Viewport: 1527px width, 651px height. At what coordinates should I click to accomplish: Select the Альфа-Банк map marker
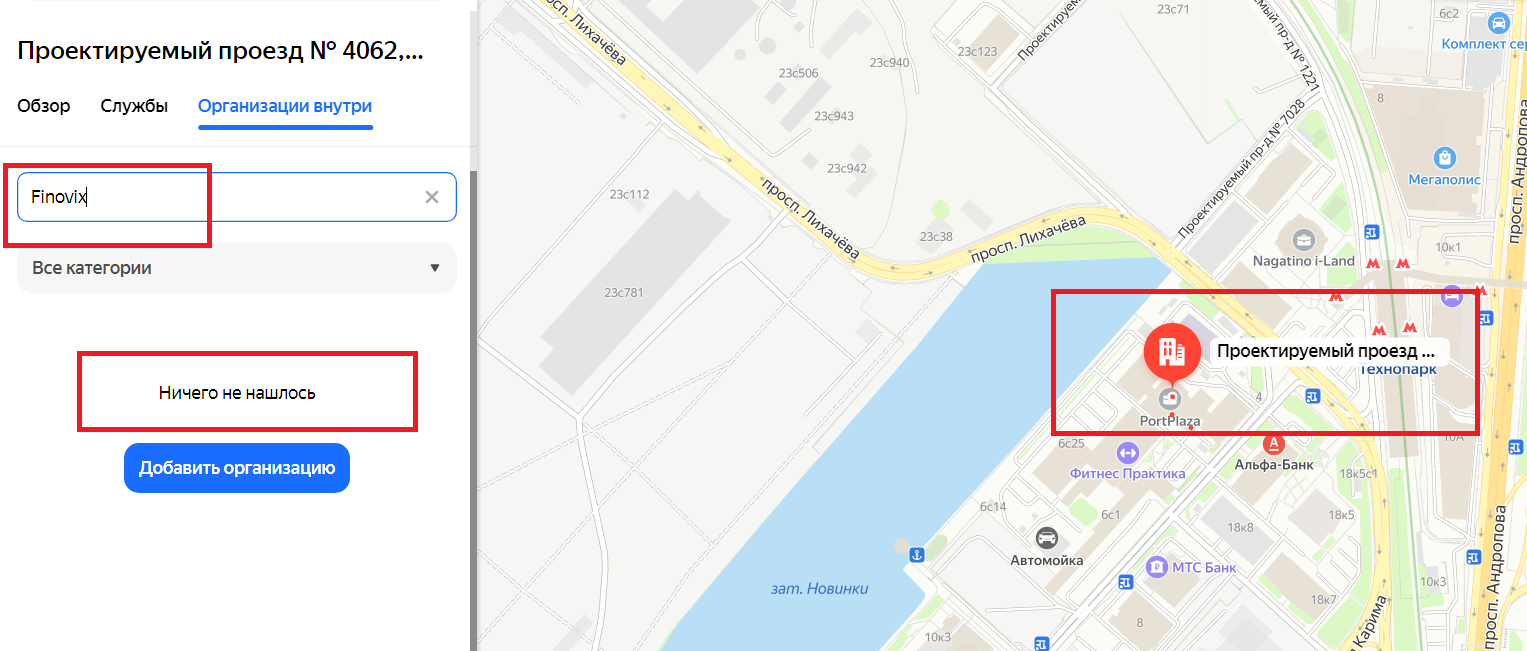[x=1274, y=442]
